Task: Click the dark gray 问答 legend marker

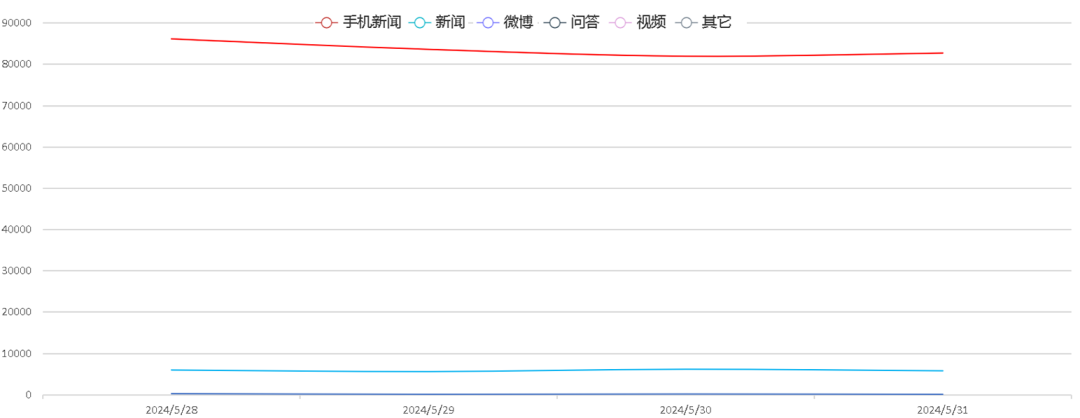Action: 555,22
